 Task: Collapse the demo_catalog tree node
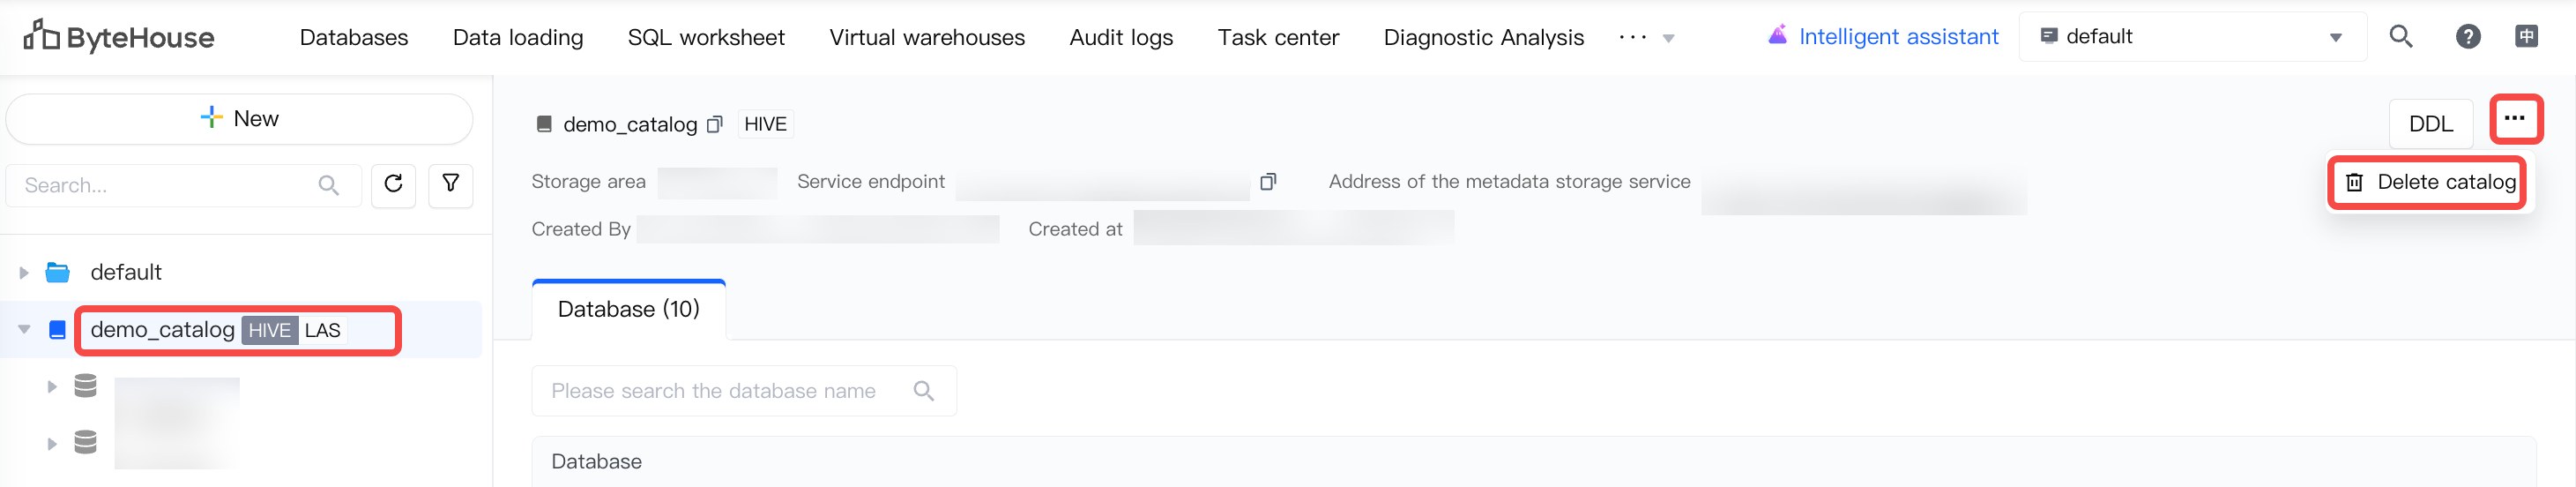(x=24, y=330)
